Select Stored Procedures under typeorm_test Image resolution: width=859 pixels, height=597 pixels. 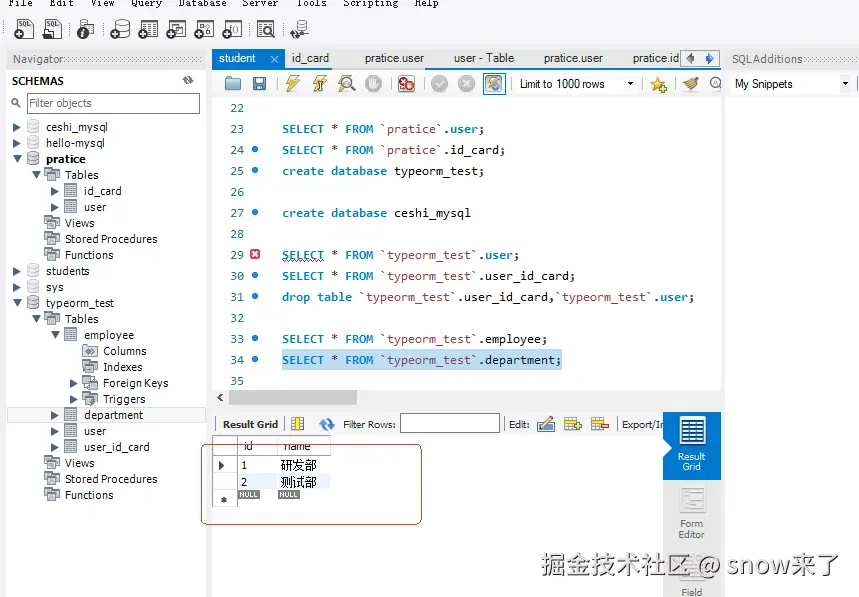point(111,479)
